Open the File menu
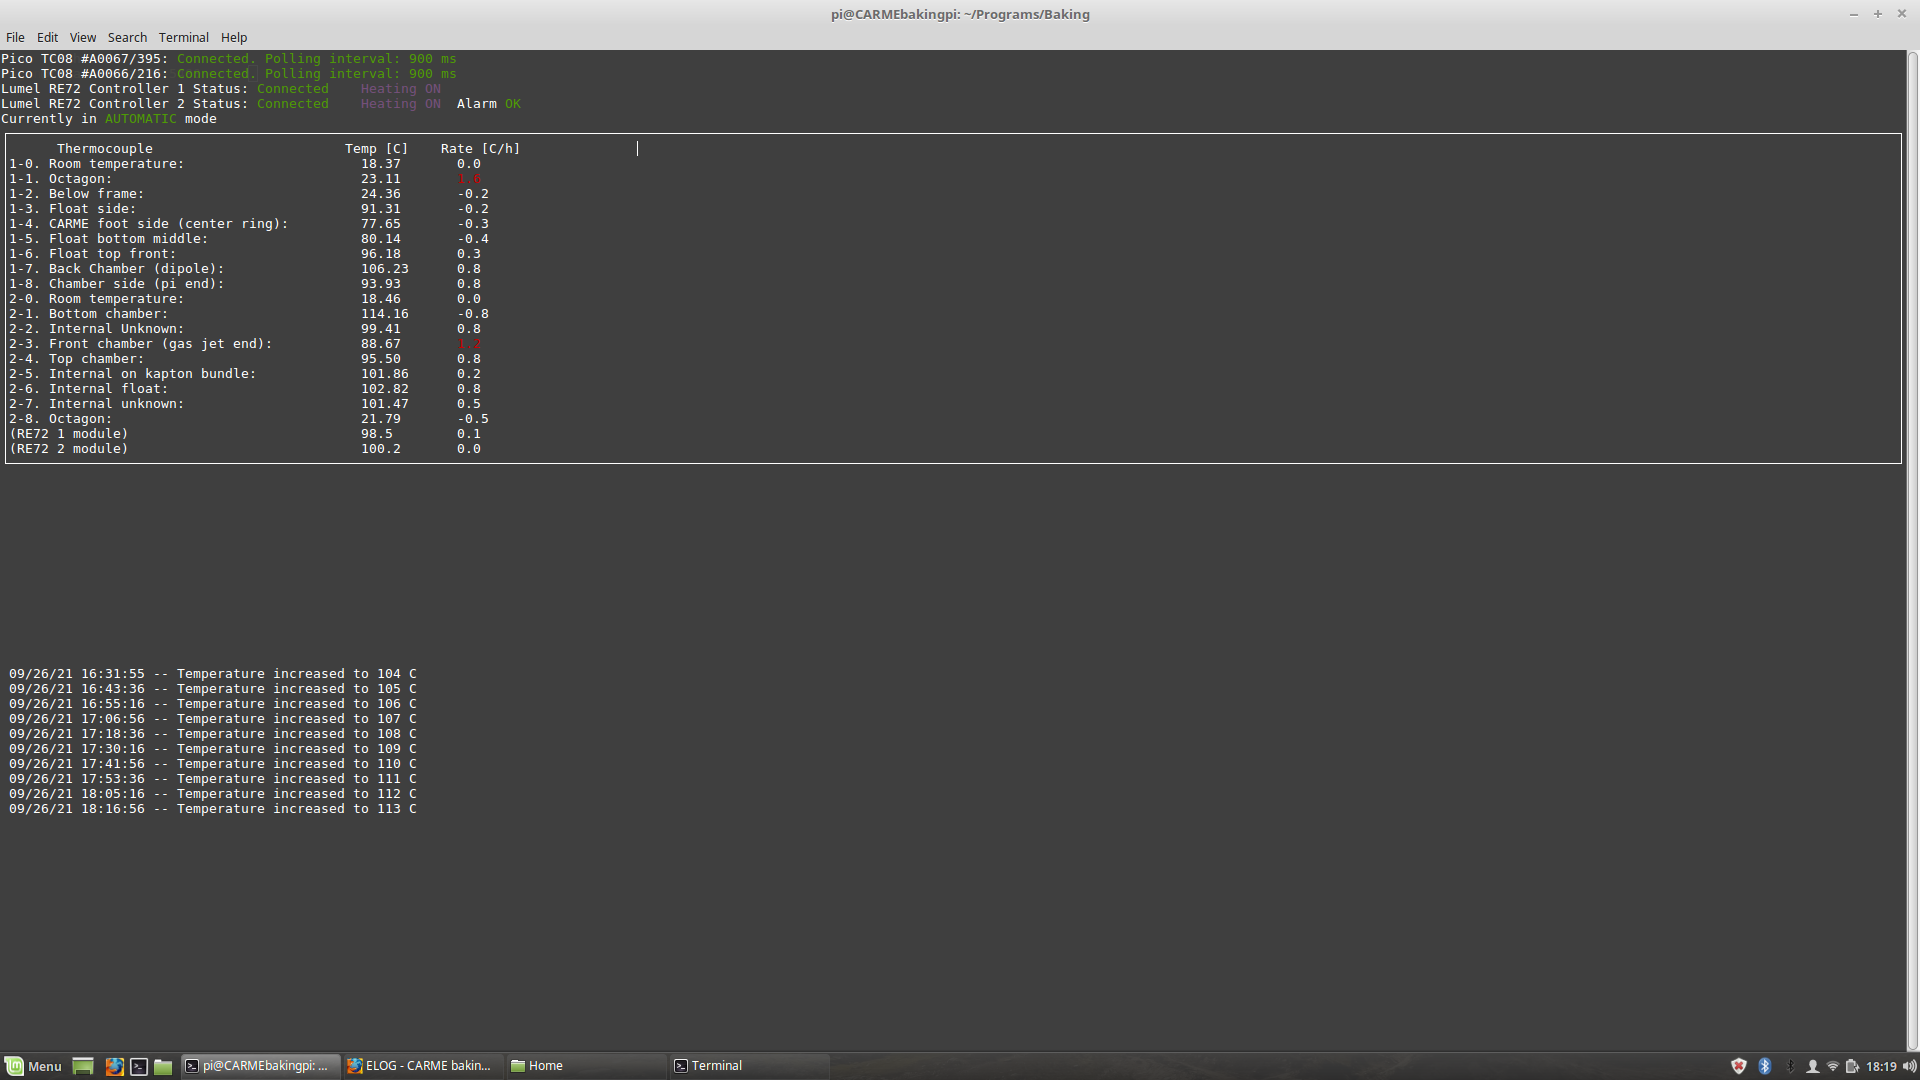 coord(15,37)
